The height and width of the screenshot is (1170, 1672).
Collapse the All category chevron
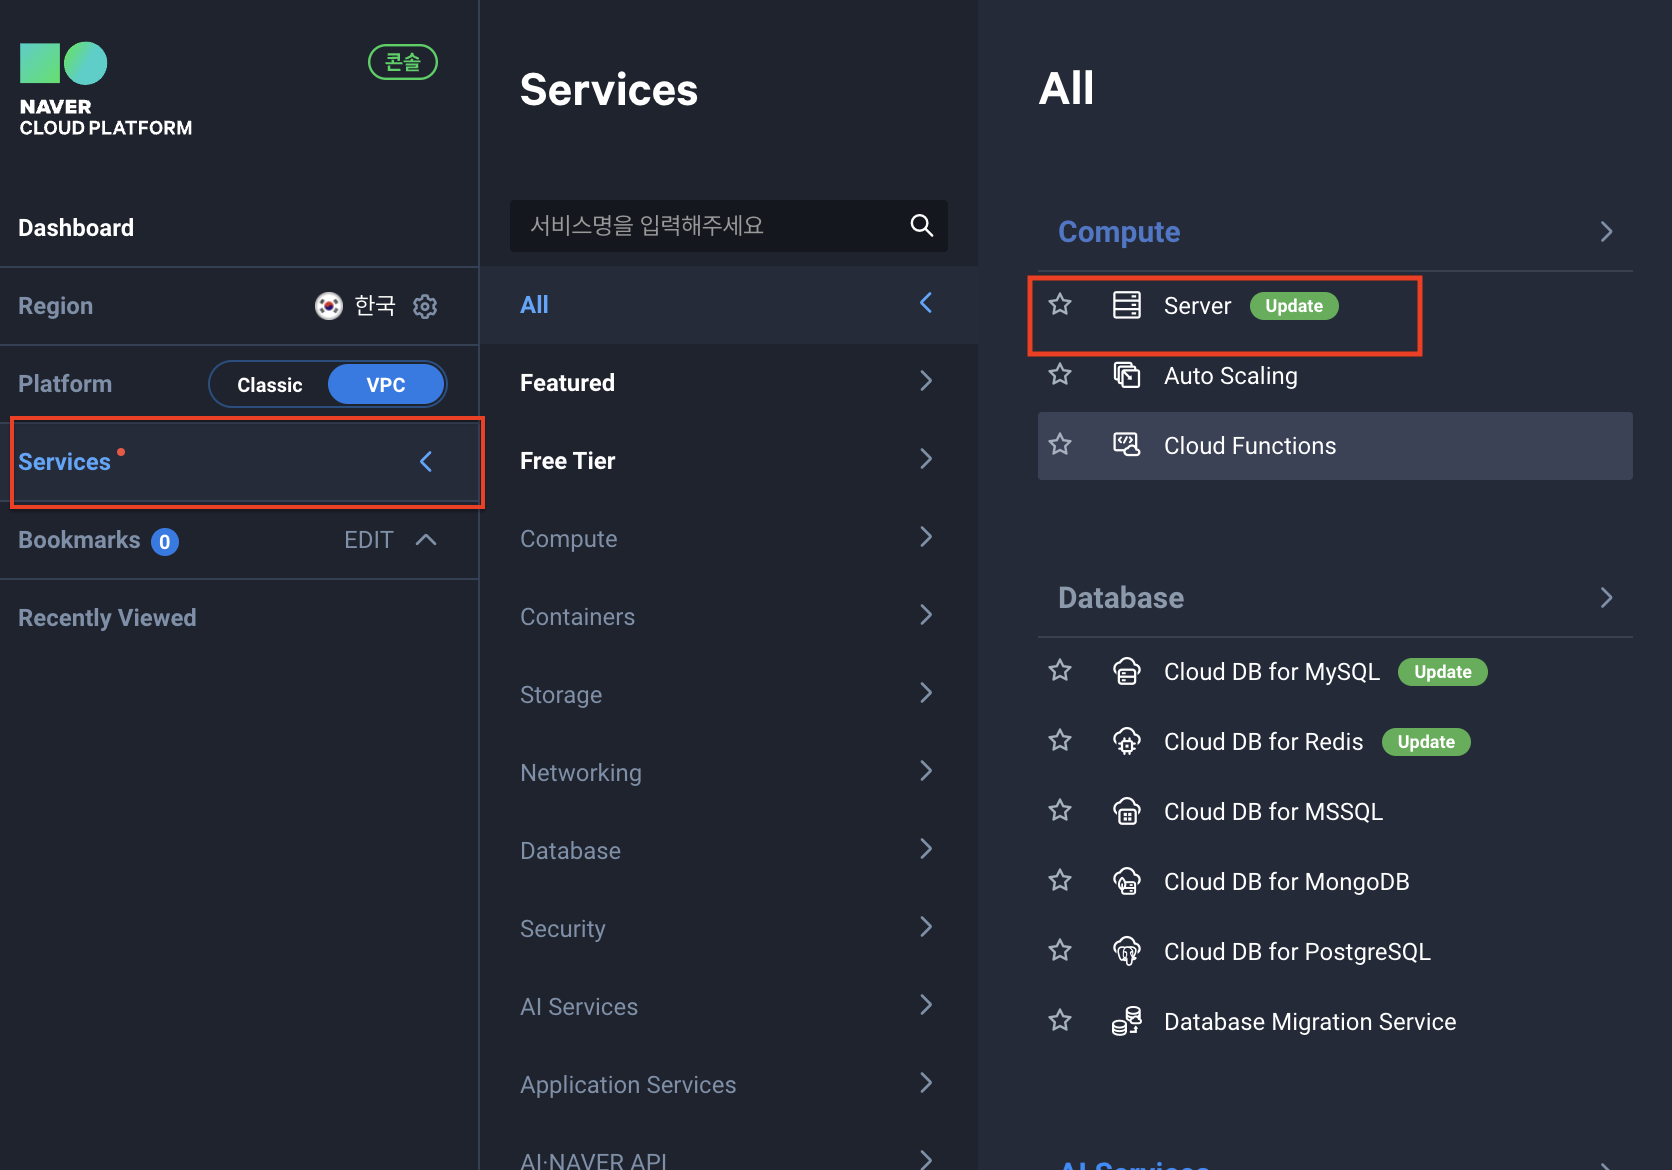click(x=926, y=303)
